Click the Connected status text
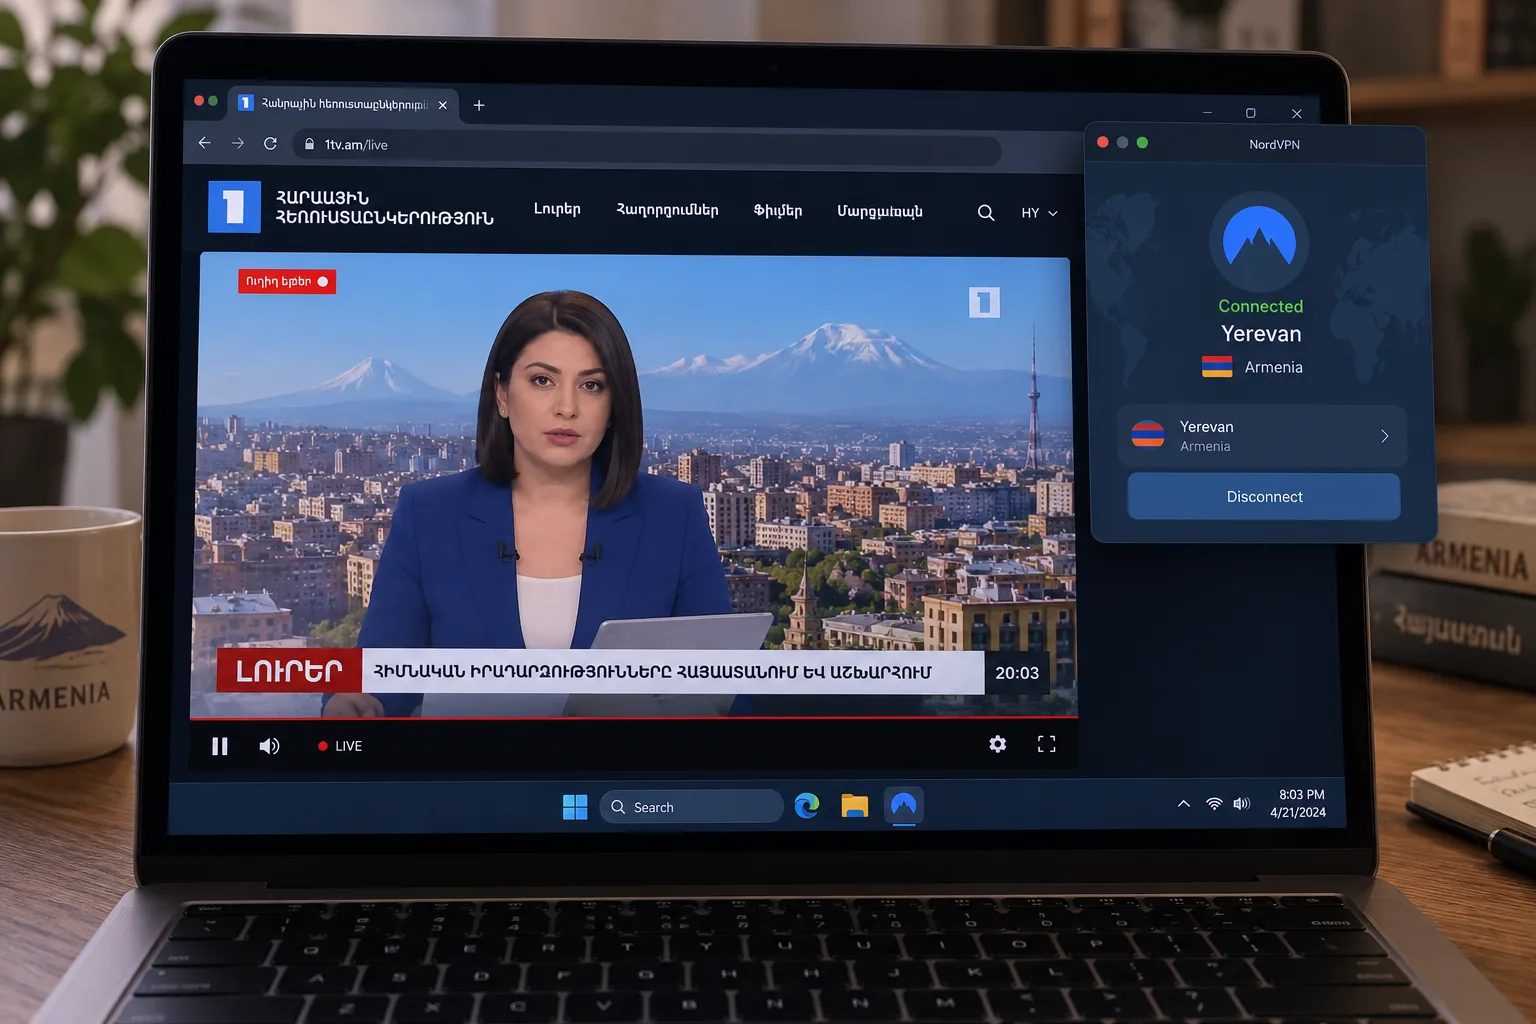Viewport: 1536px width, 1024px height. coord(1260,306)
